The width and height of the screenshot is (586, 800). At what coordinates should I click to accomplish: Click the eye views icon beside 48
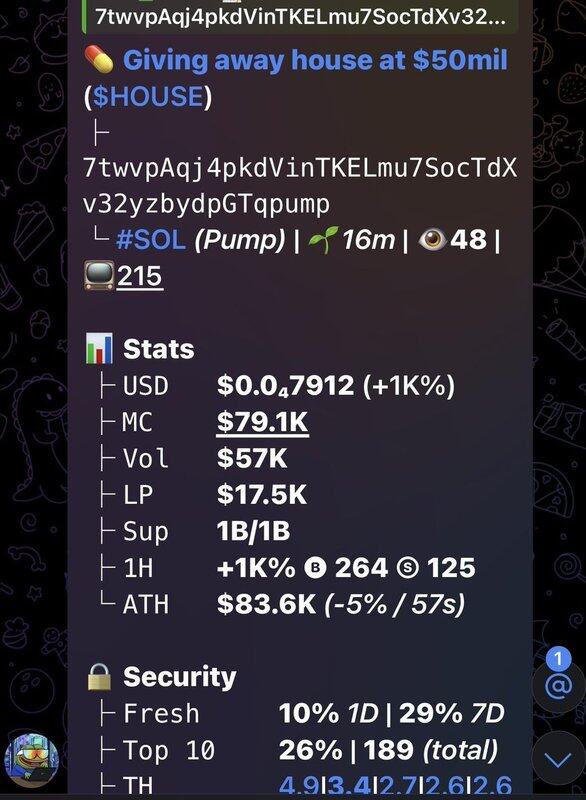(x=432, y=239)
